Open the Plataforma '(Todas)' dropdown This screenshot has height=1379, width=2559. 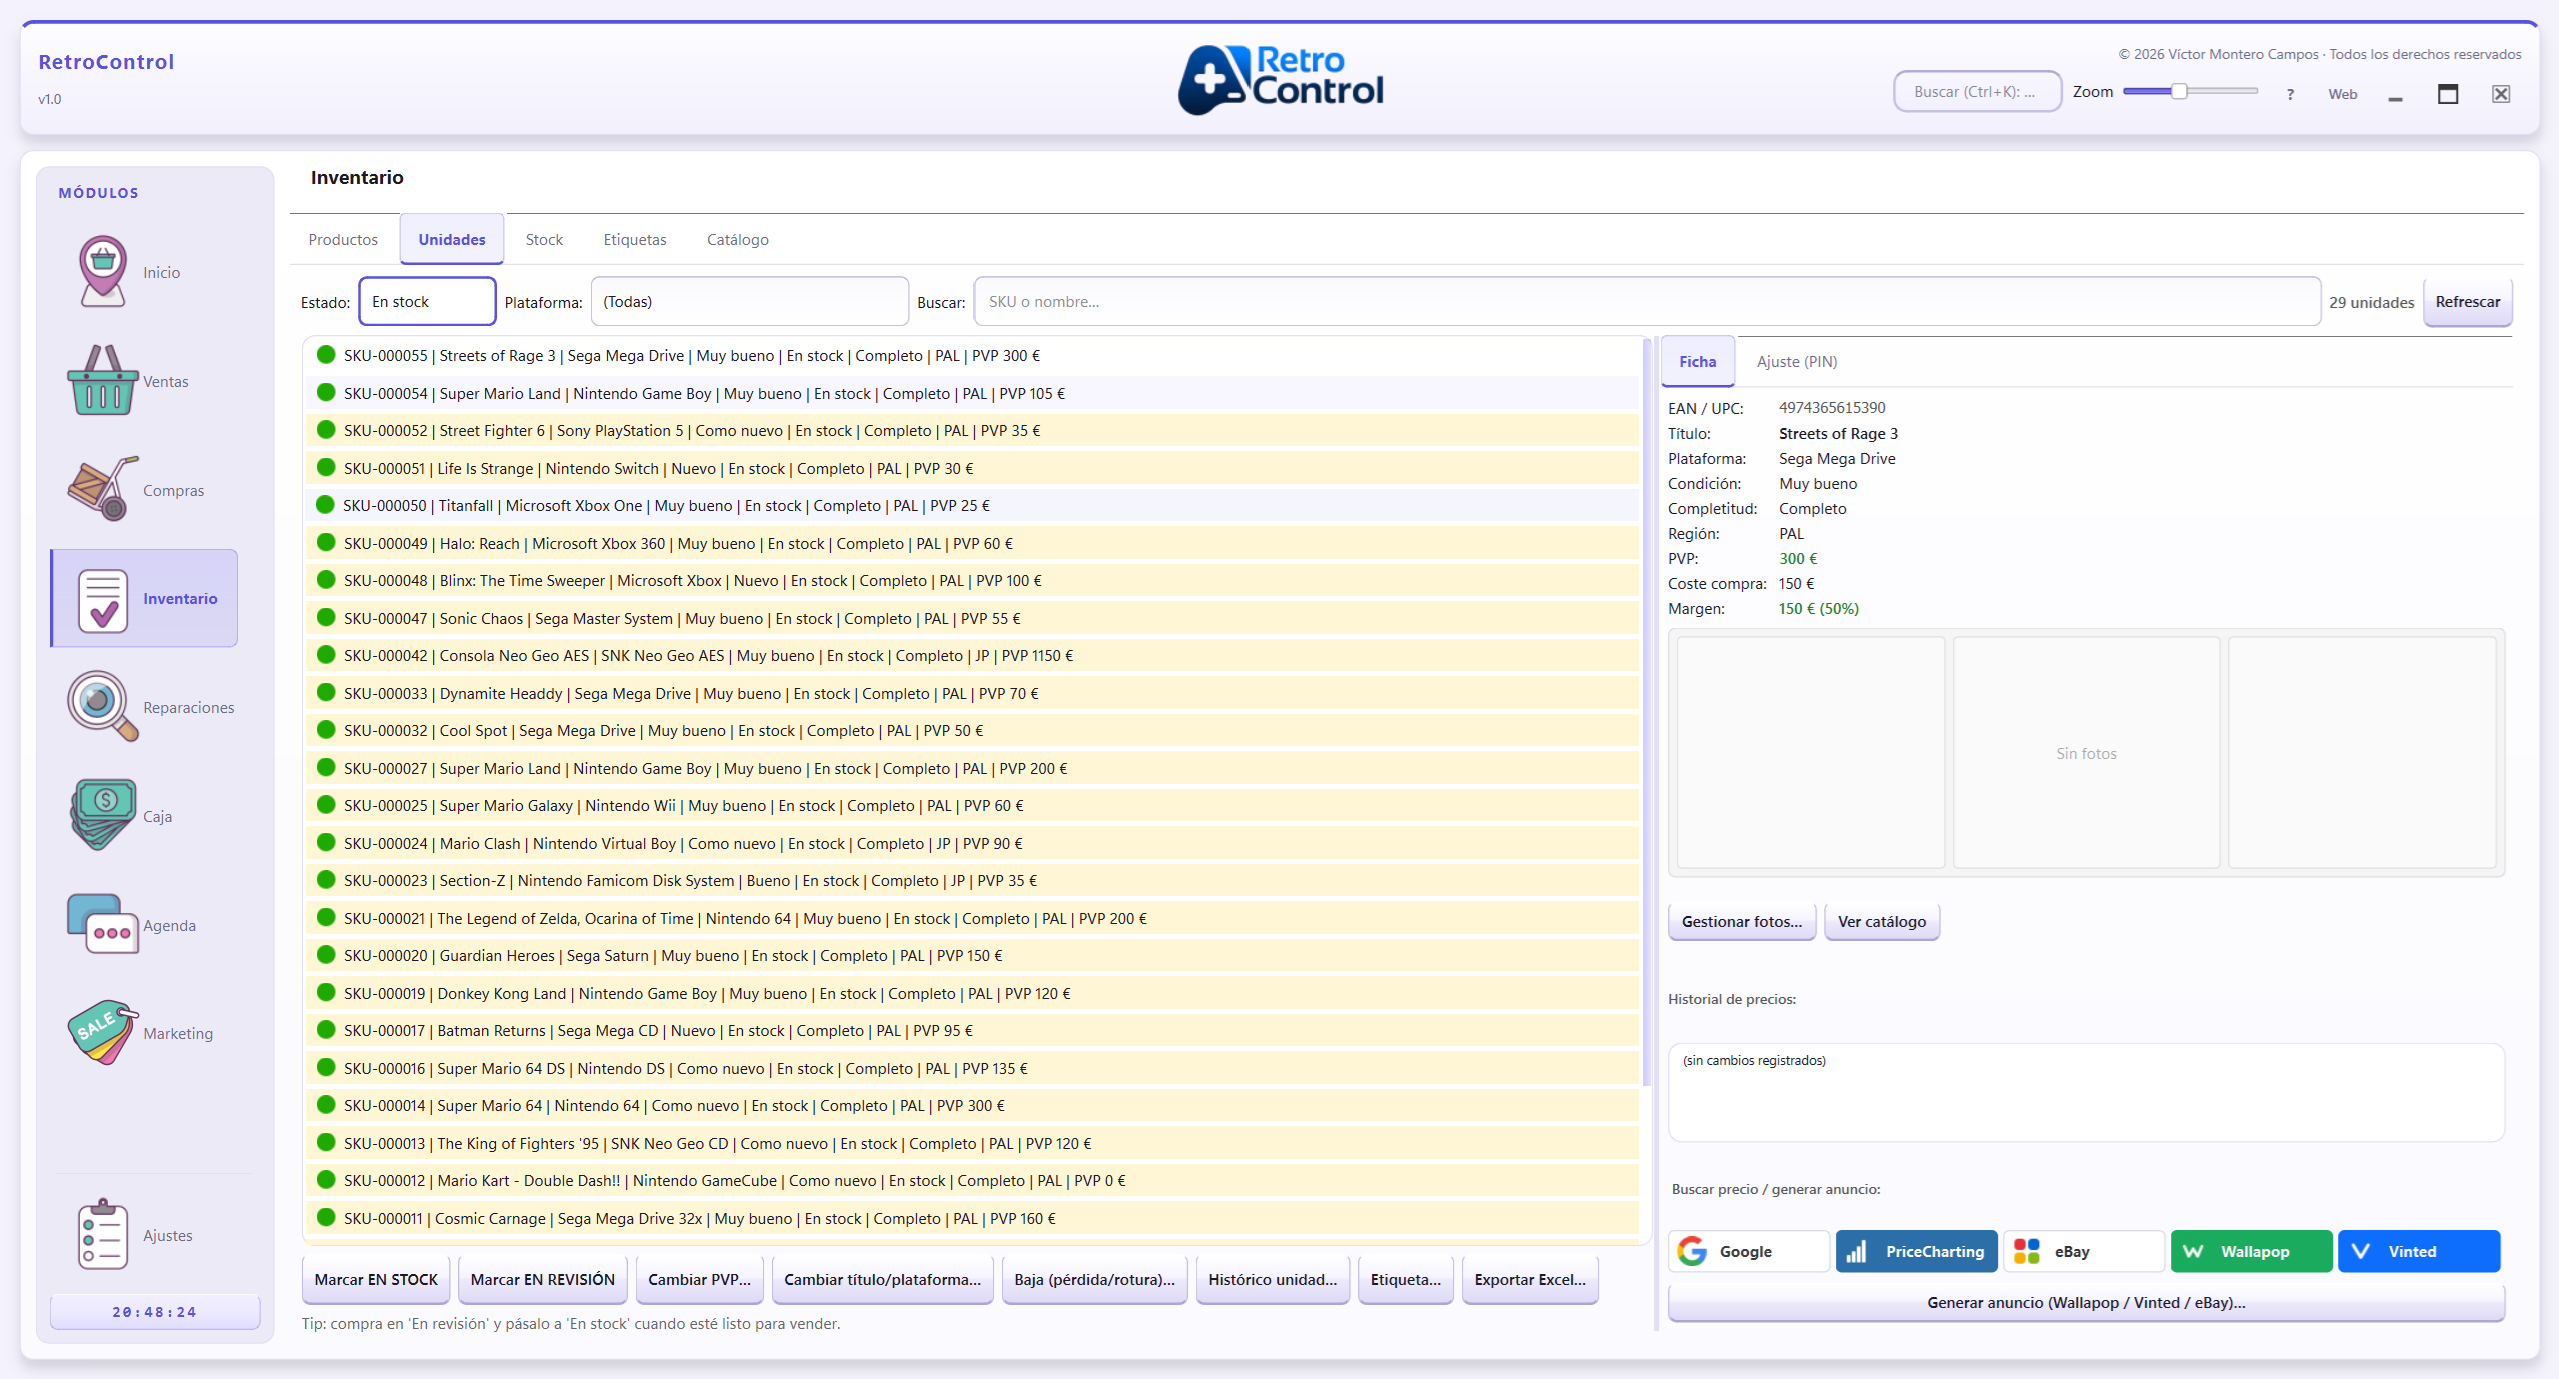[749, 302]
